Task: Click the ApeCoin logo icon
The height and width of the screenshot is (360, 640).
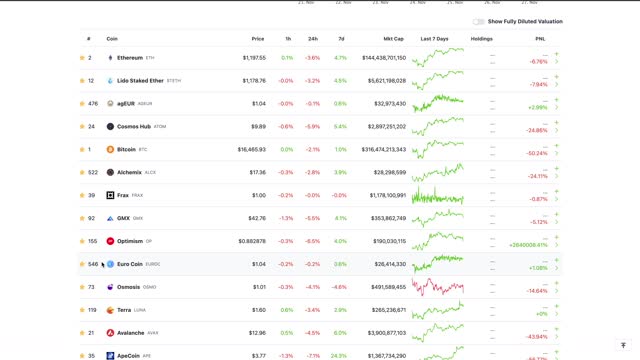Action: tap(110, 356)
